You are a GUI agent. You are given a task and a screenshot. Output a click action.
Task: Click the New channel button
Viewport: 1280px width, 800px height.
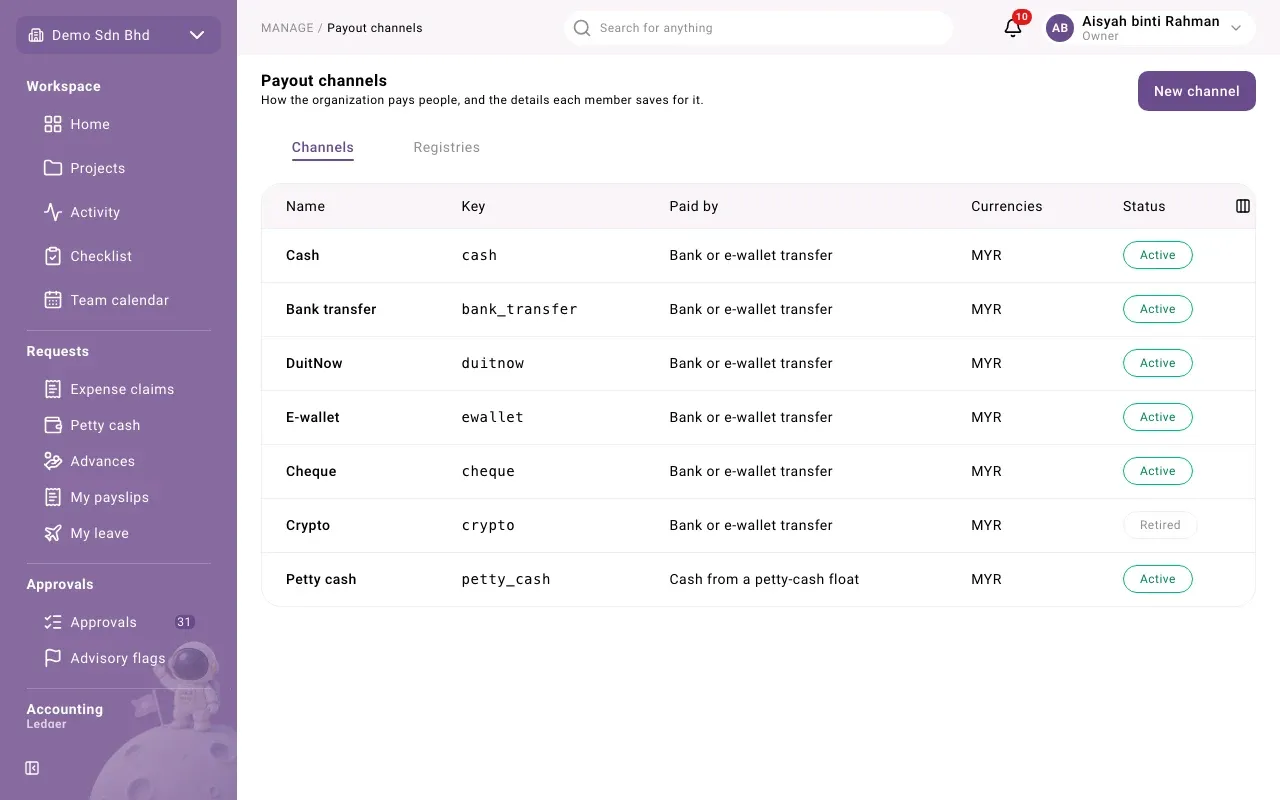click(x=1197, y=91)
